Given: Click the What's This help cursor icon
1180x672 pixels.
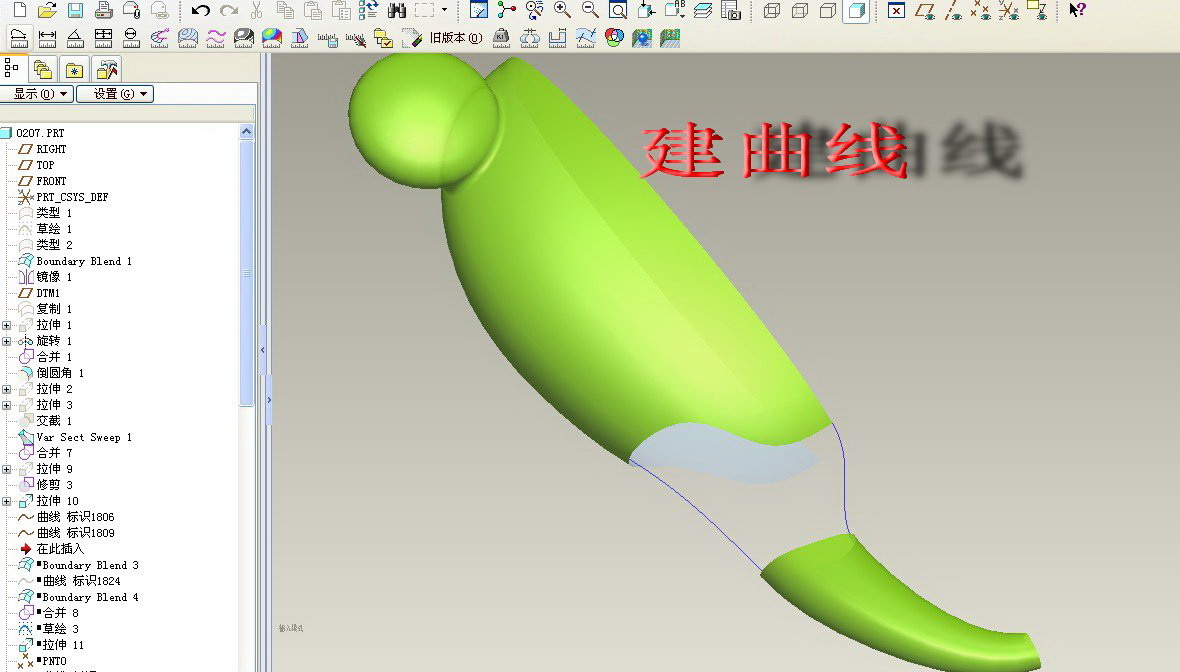Looking at the screenshot, I should coord(1077,11).
